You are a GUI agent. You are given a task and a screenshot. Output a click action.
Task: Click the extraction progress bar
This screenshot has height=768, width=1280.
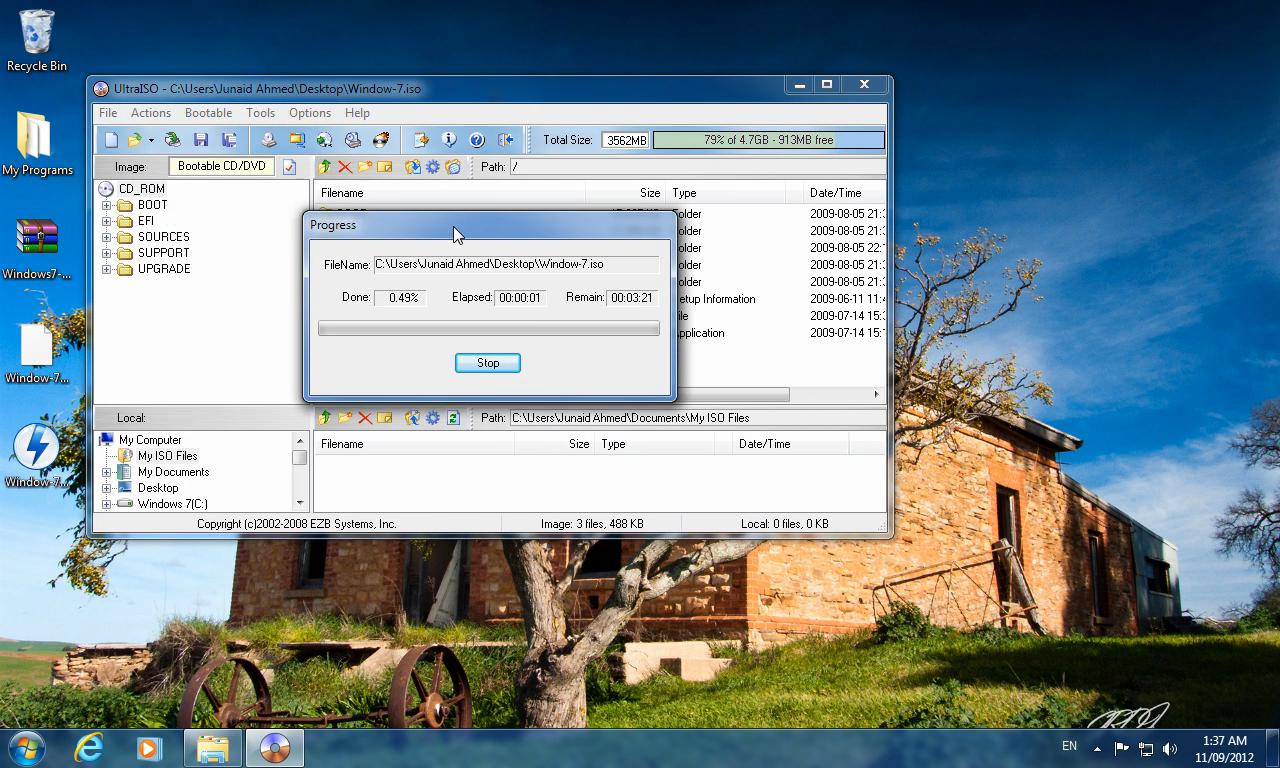tap(488, 327)
